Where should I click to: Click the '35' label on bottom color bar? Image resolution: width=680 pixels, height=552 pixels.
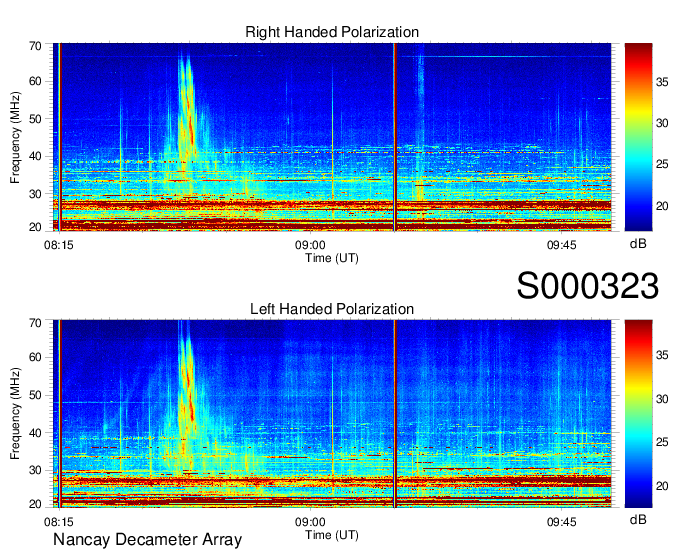click(x=662, y=356)
